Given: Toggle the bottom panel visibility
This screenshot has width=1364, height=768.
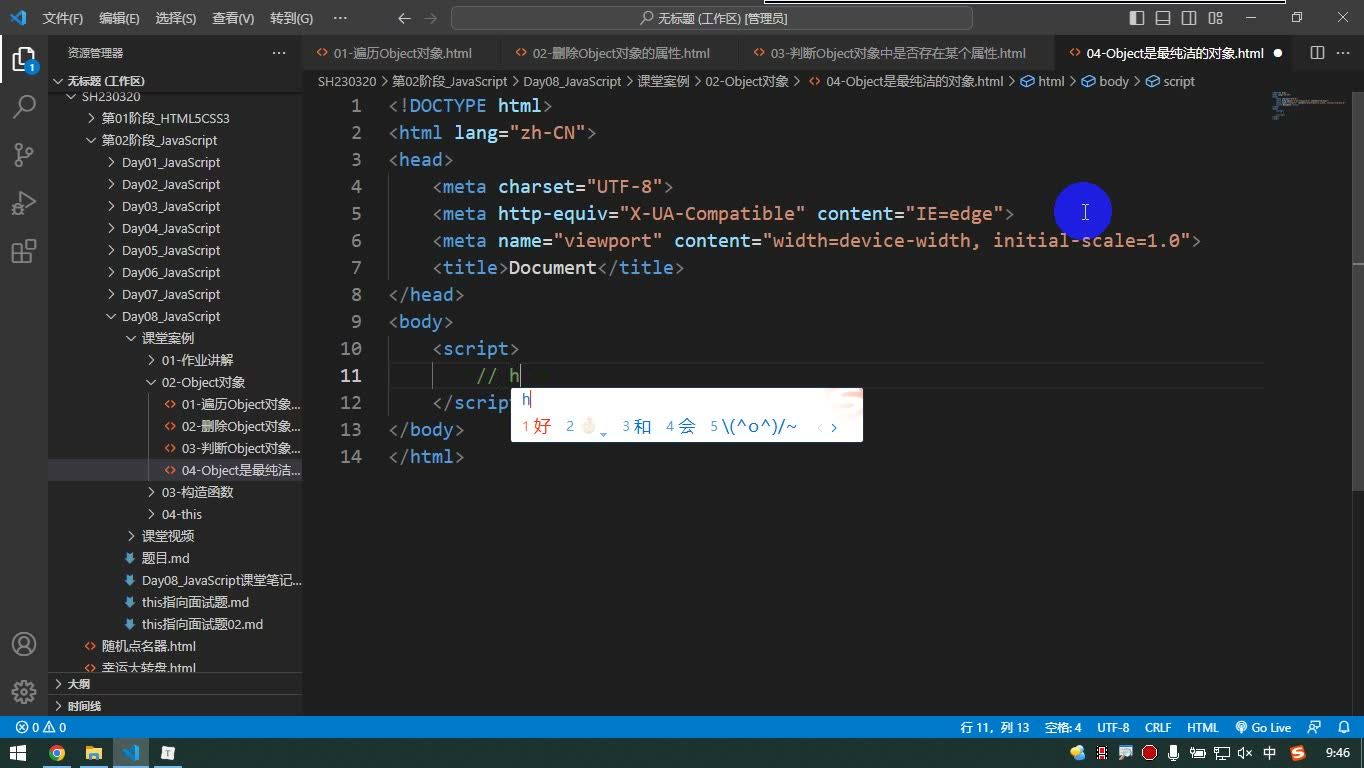Looking at the screenshot, I should (1163, 18).
